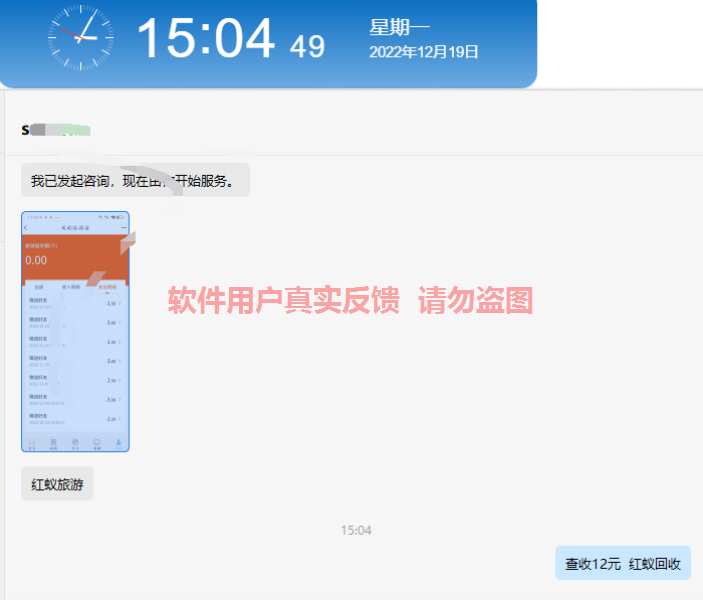Click the analog clock icon
The height and width of the screenshot is (600, 703).
click(x=81, y=37)
